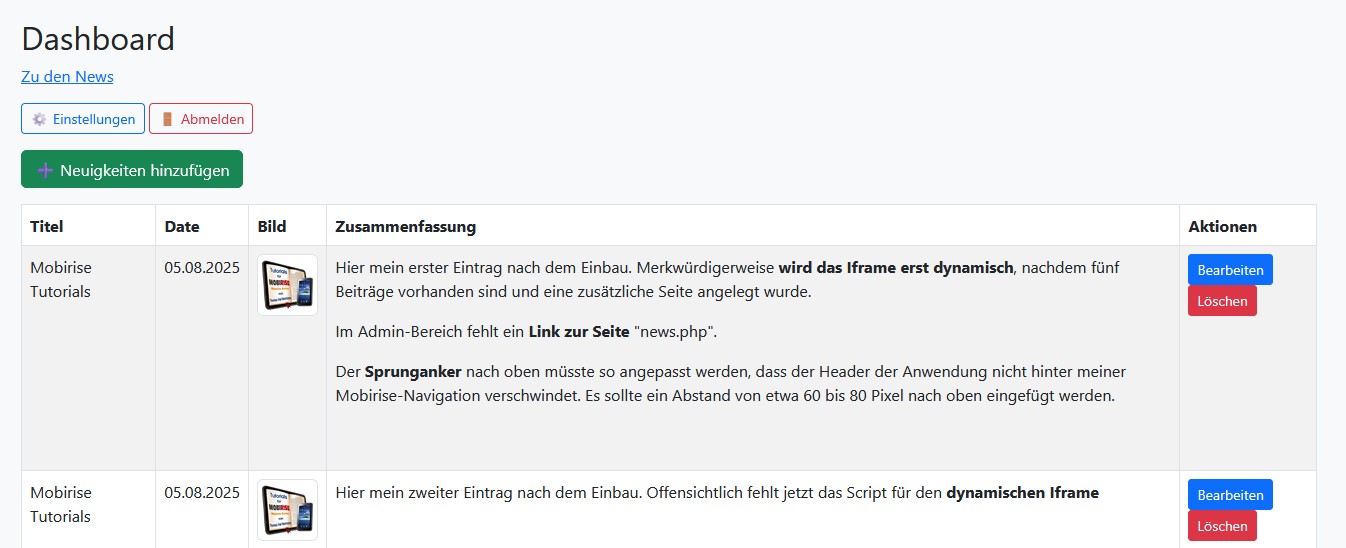1346x548 pixels.
Task: Open the second entry's thumbnail image
Action: (x=287, y=510)
